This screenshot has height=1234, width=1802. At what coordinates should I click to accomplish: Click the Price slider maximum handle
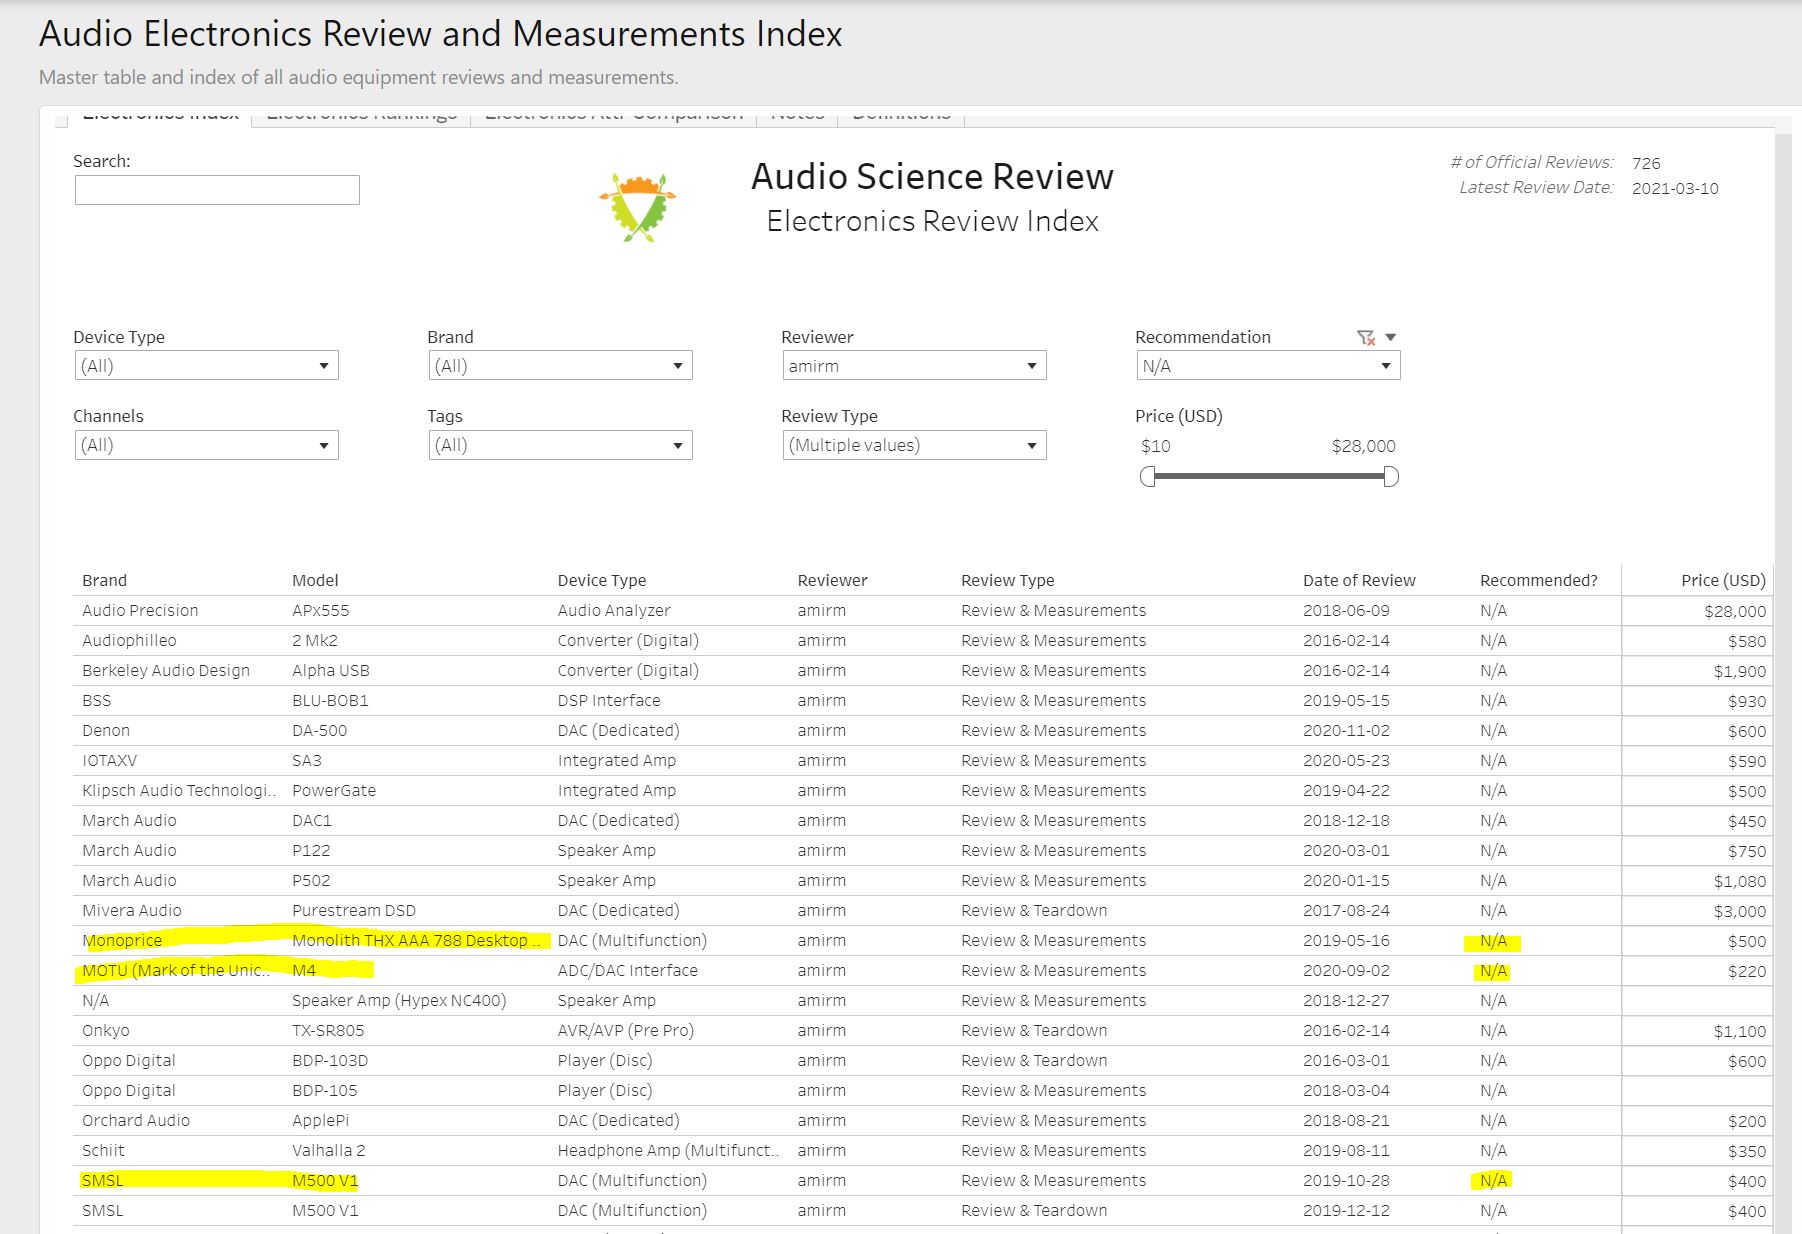[1391, 477]
